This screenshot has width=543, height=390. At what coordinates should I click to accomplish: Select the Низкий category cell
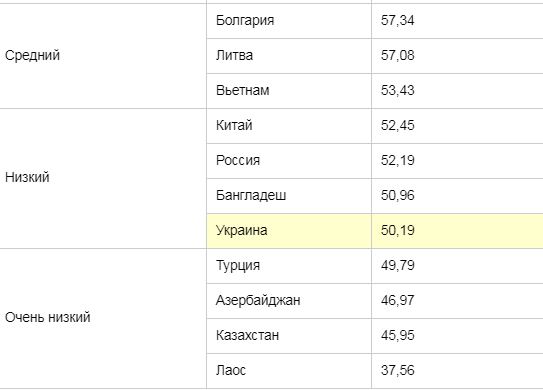[103, 178]
